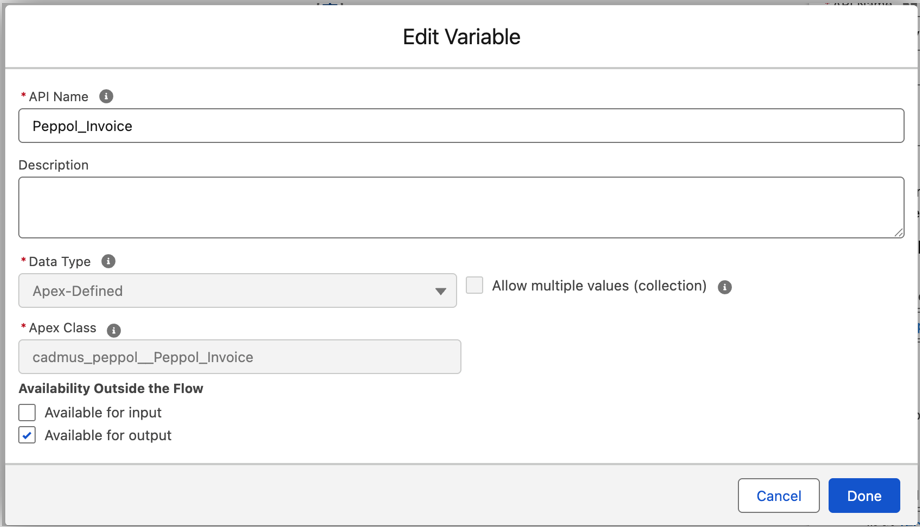The height and width of the screenshot is (527, 920).
Task: Click the info icon next to Apex Class
Action: [x=114, y=330]
